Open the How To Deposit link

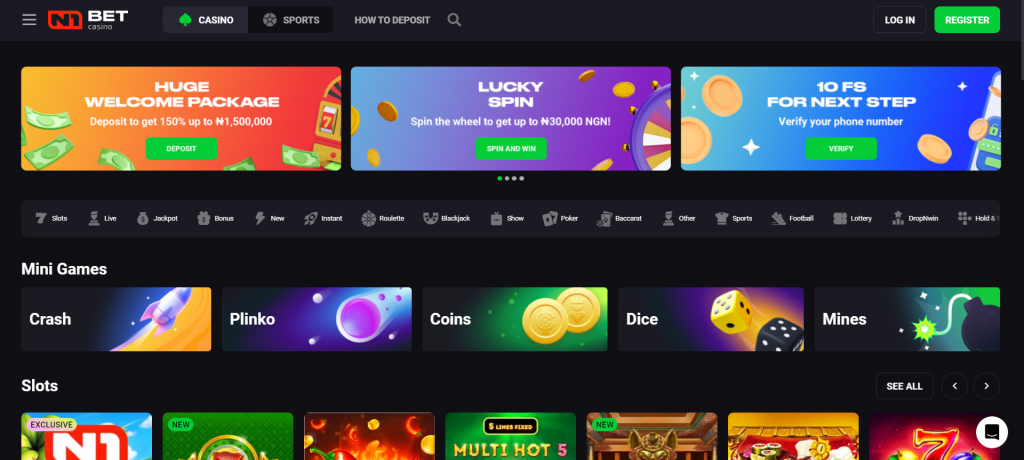[392, 20]
